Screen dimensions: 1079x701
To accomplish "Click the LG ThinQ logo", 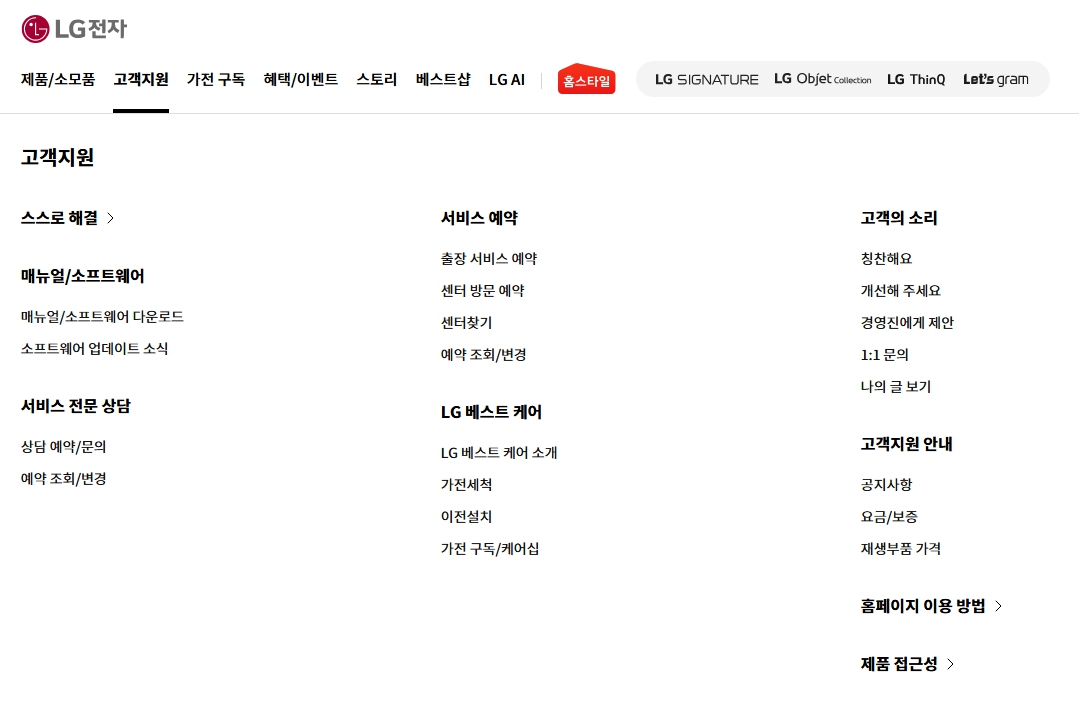I will pos(916,80).
